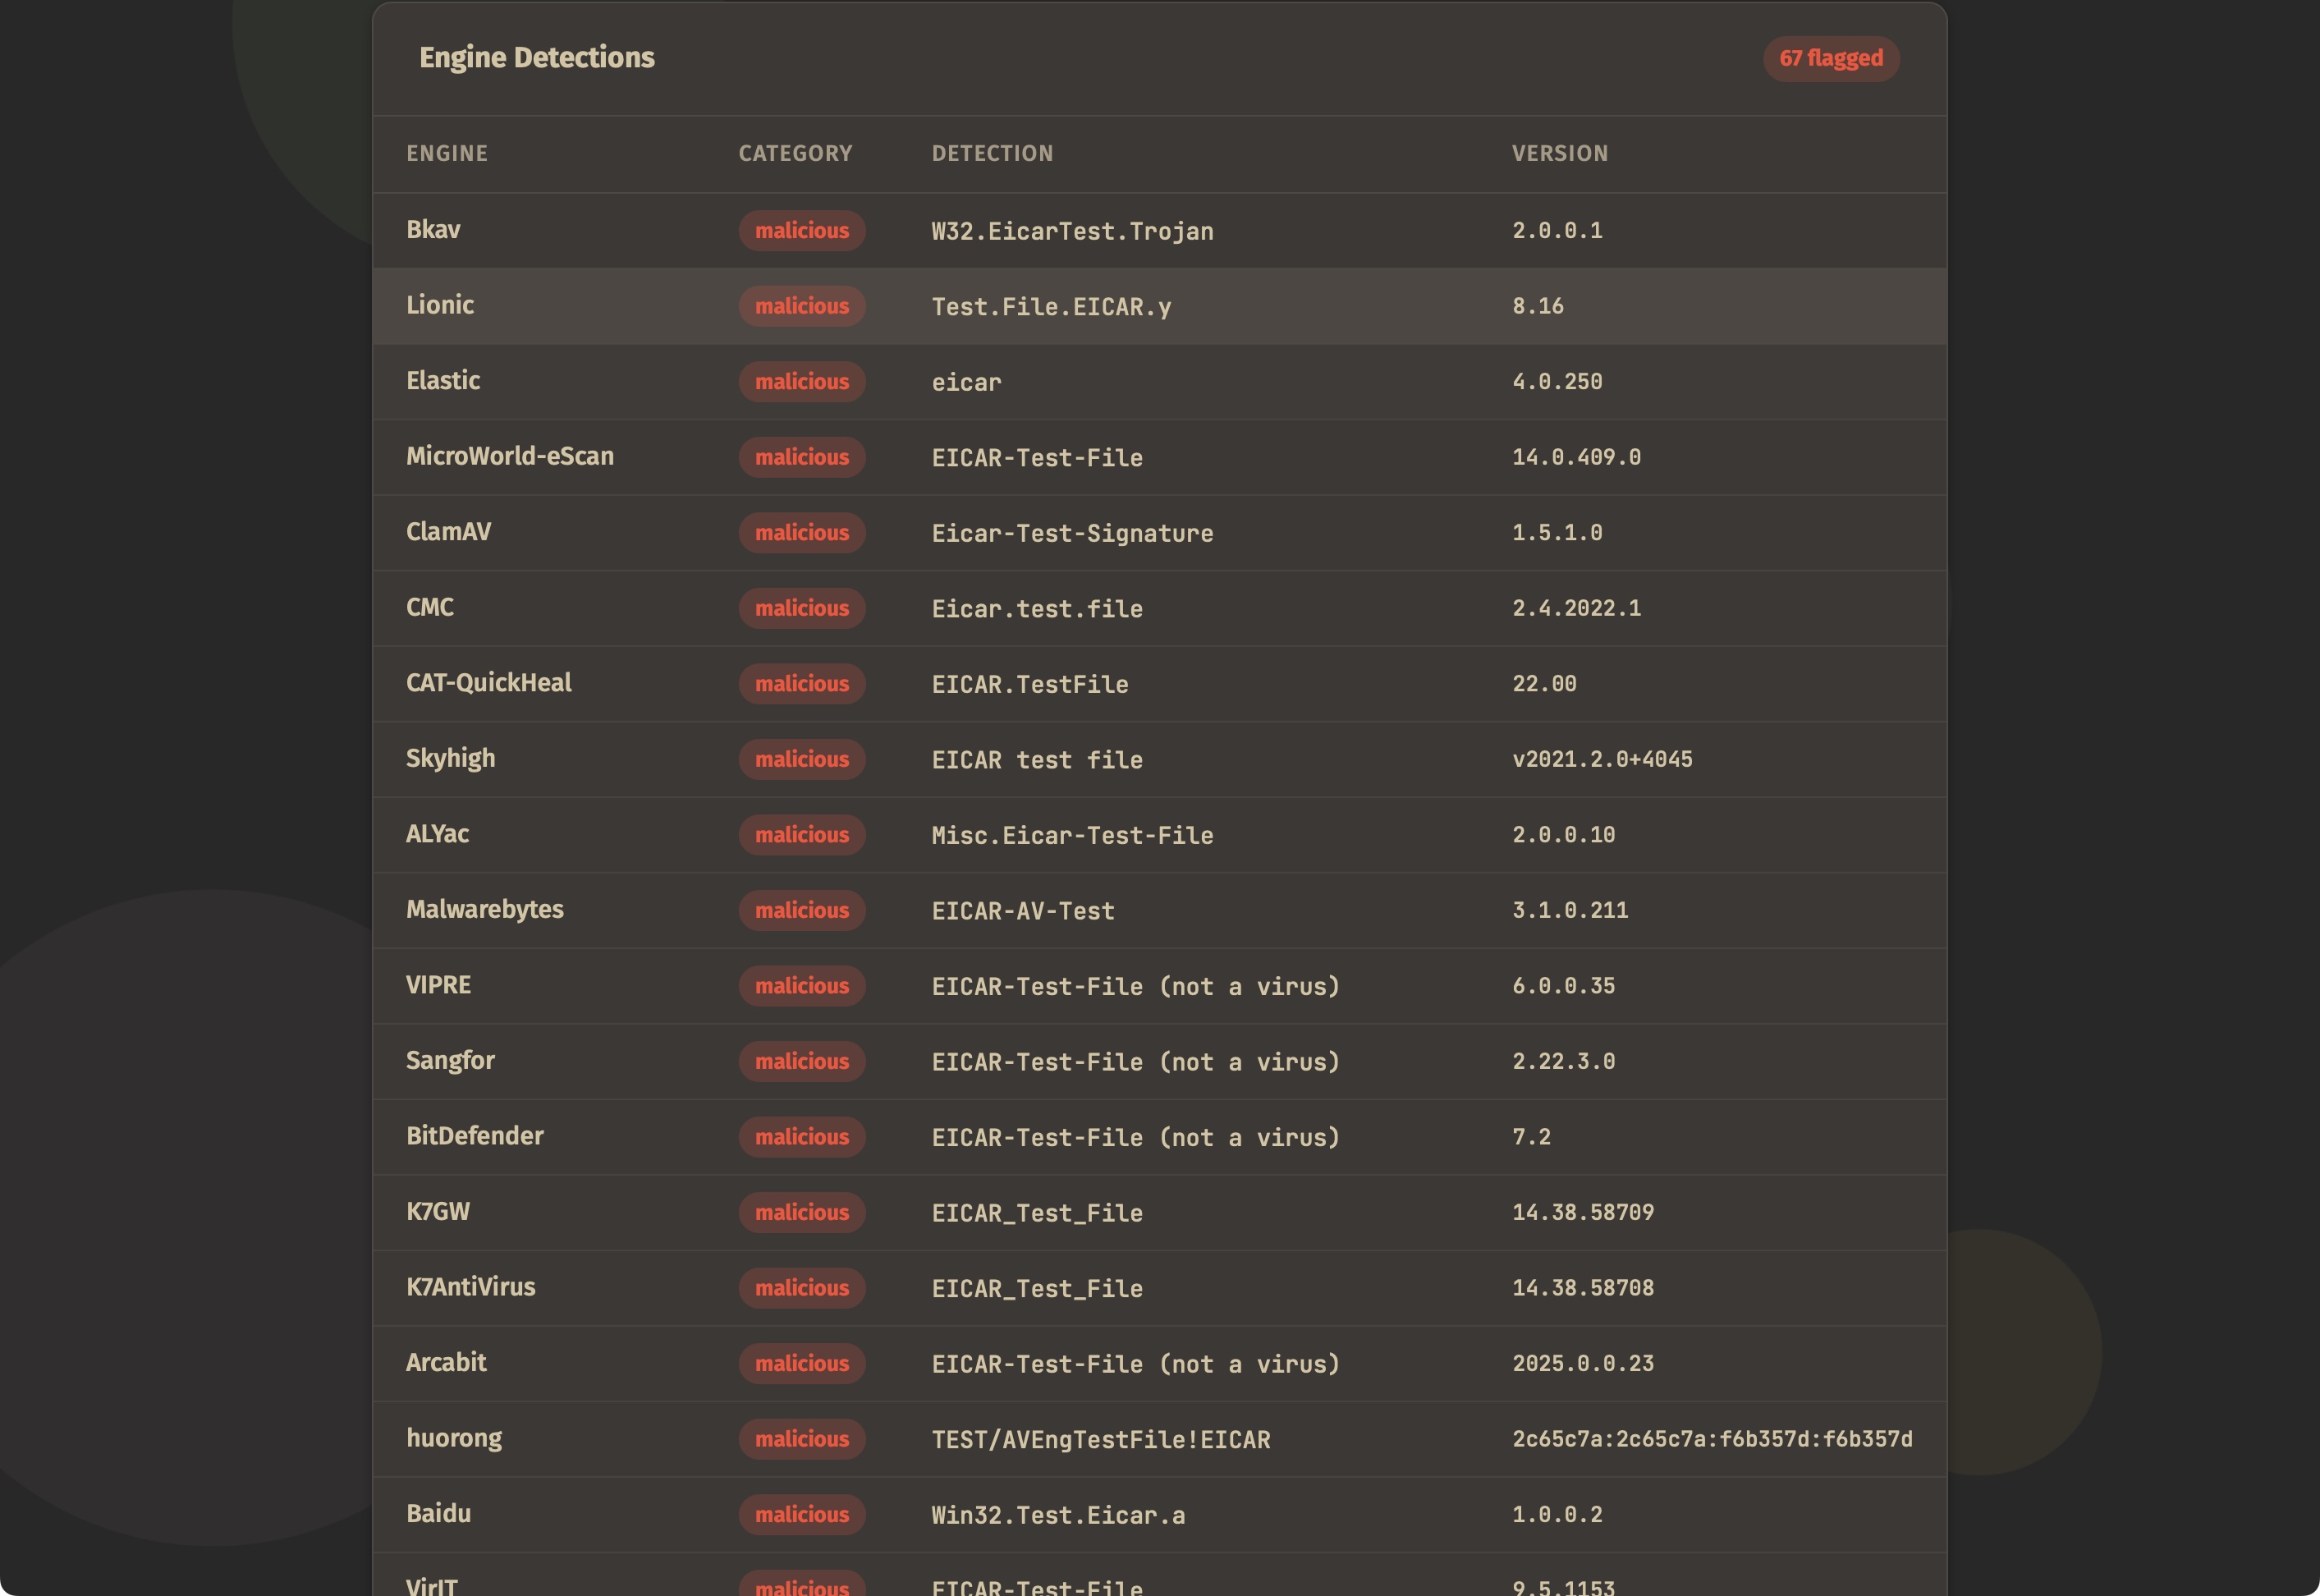Select the K7GW engine name

tap(437, 1212)
